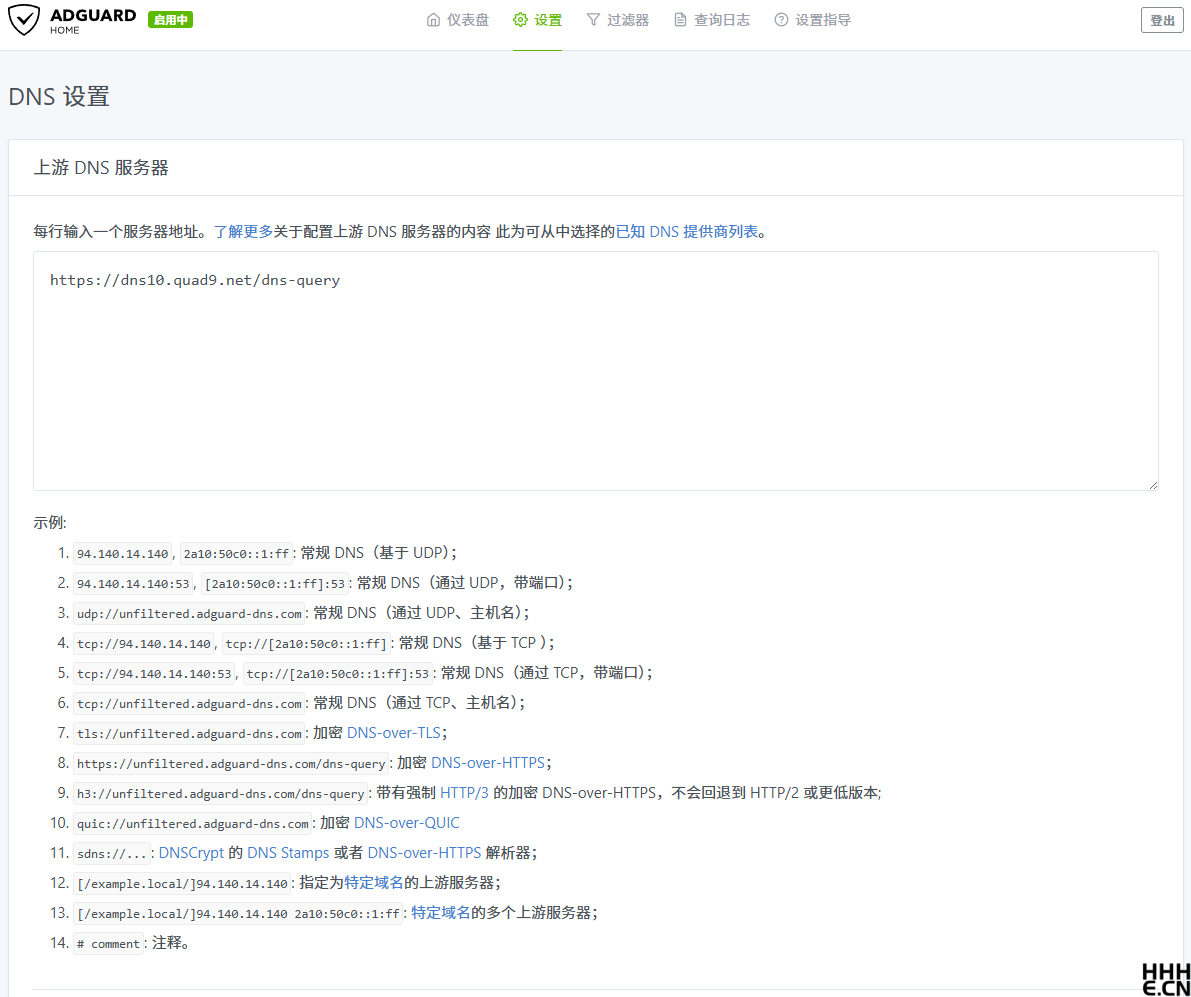Open the DNS Stamps link
The image size is (1191, 997).
coord(288,853)
